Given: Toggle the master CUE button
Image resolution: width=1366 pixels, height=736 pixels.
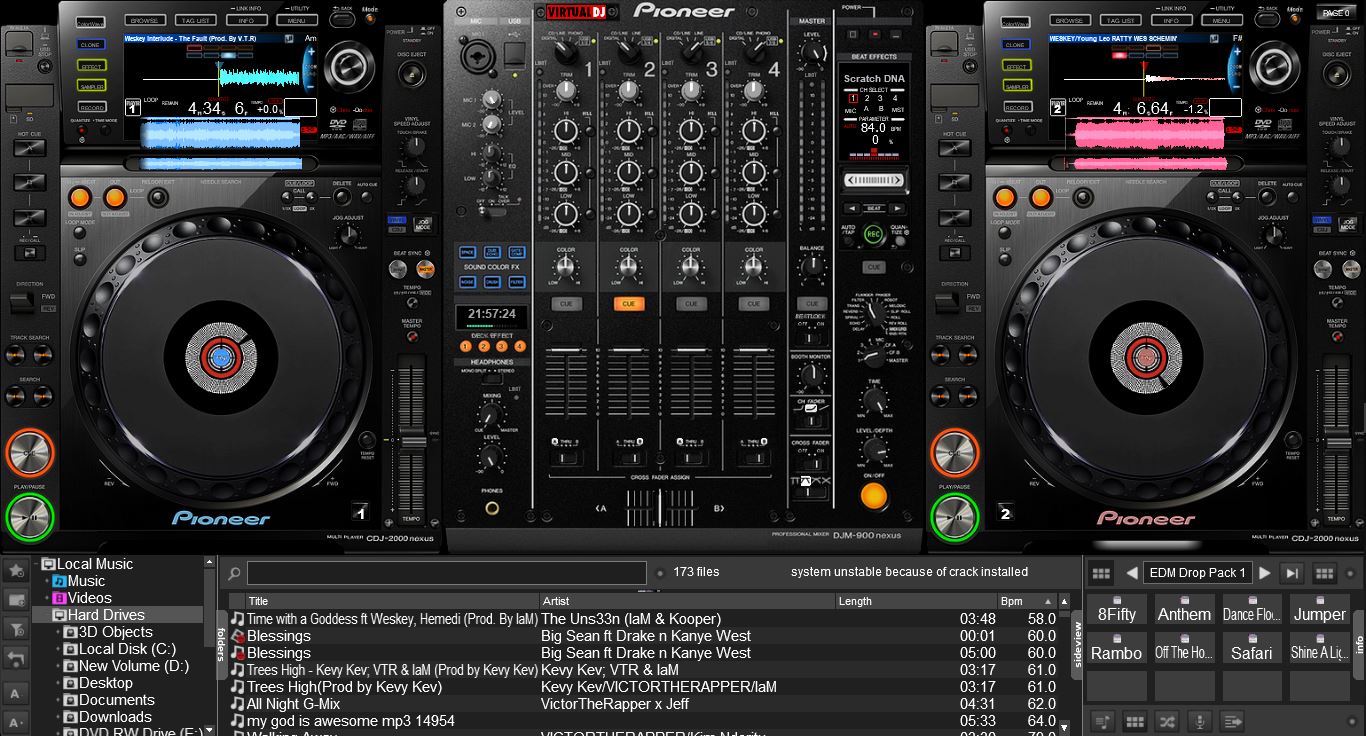Looking at the screenshot, I should tap(812, 304).
